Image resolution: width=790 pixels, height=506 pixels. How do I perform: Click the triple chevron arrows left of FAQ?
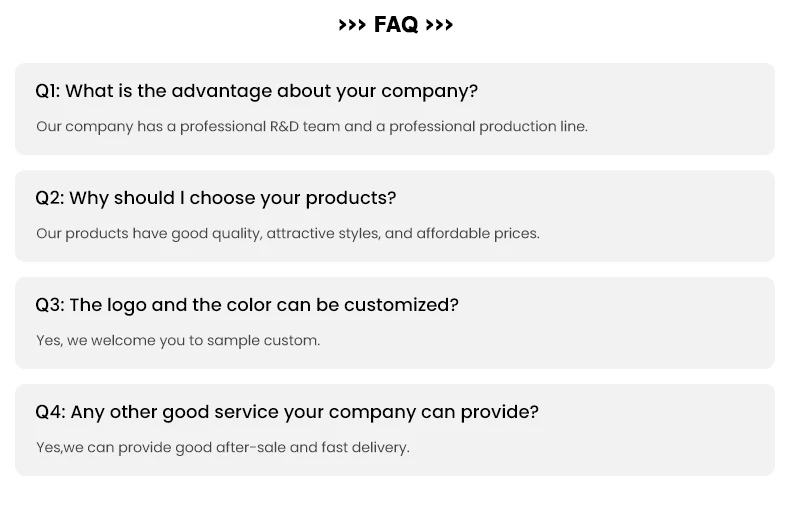point(352,25)
